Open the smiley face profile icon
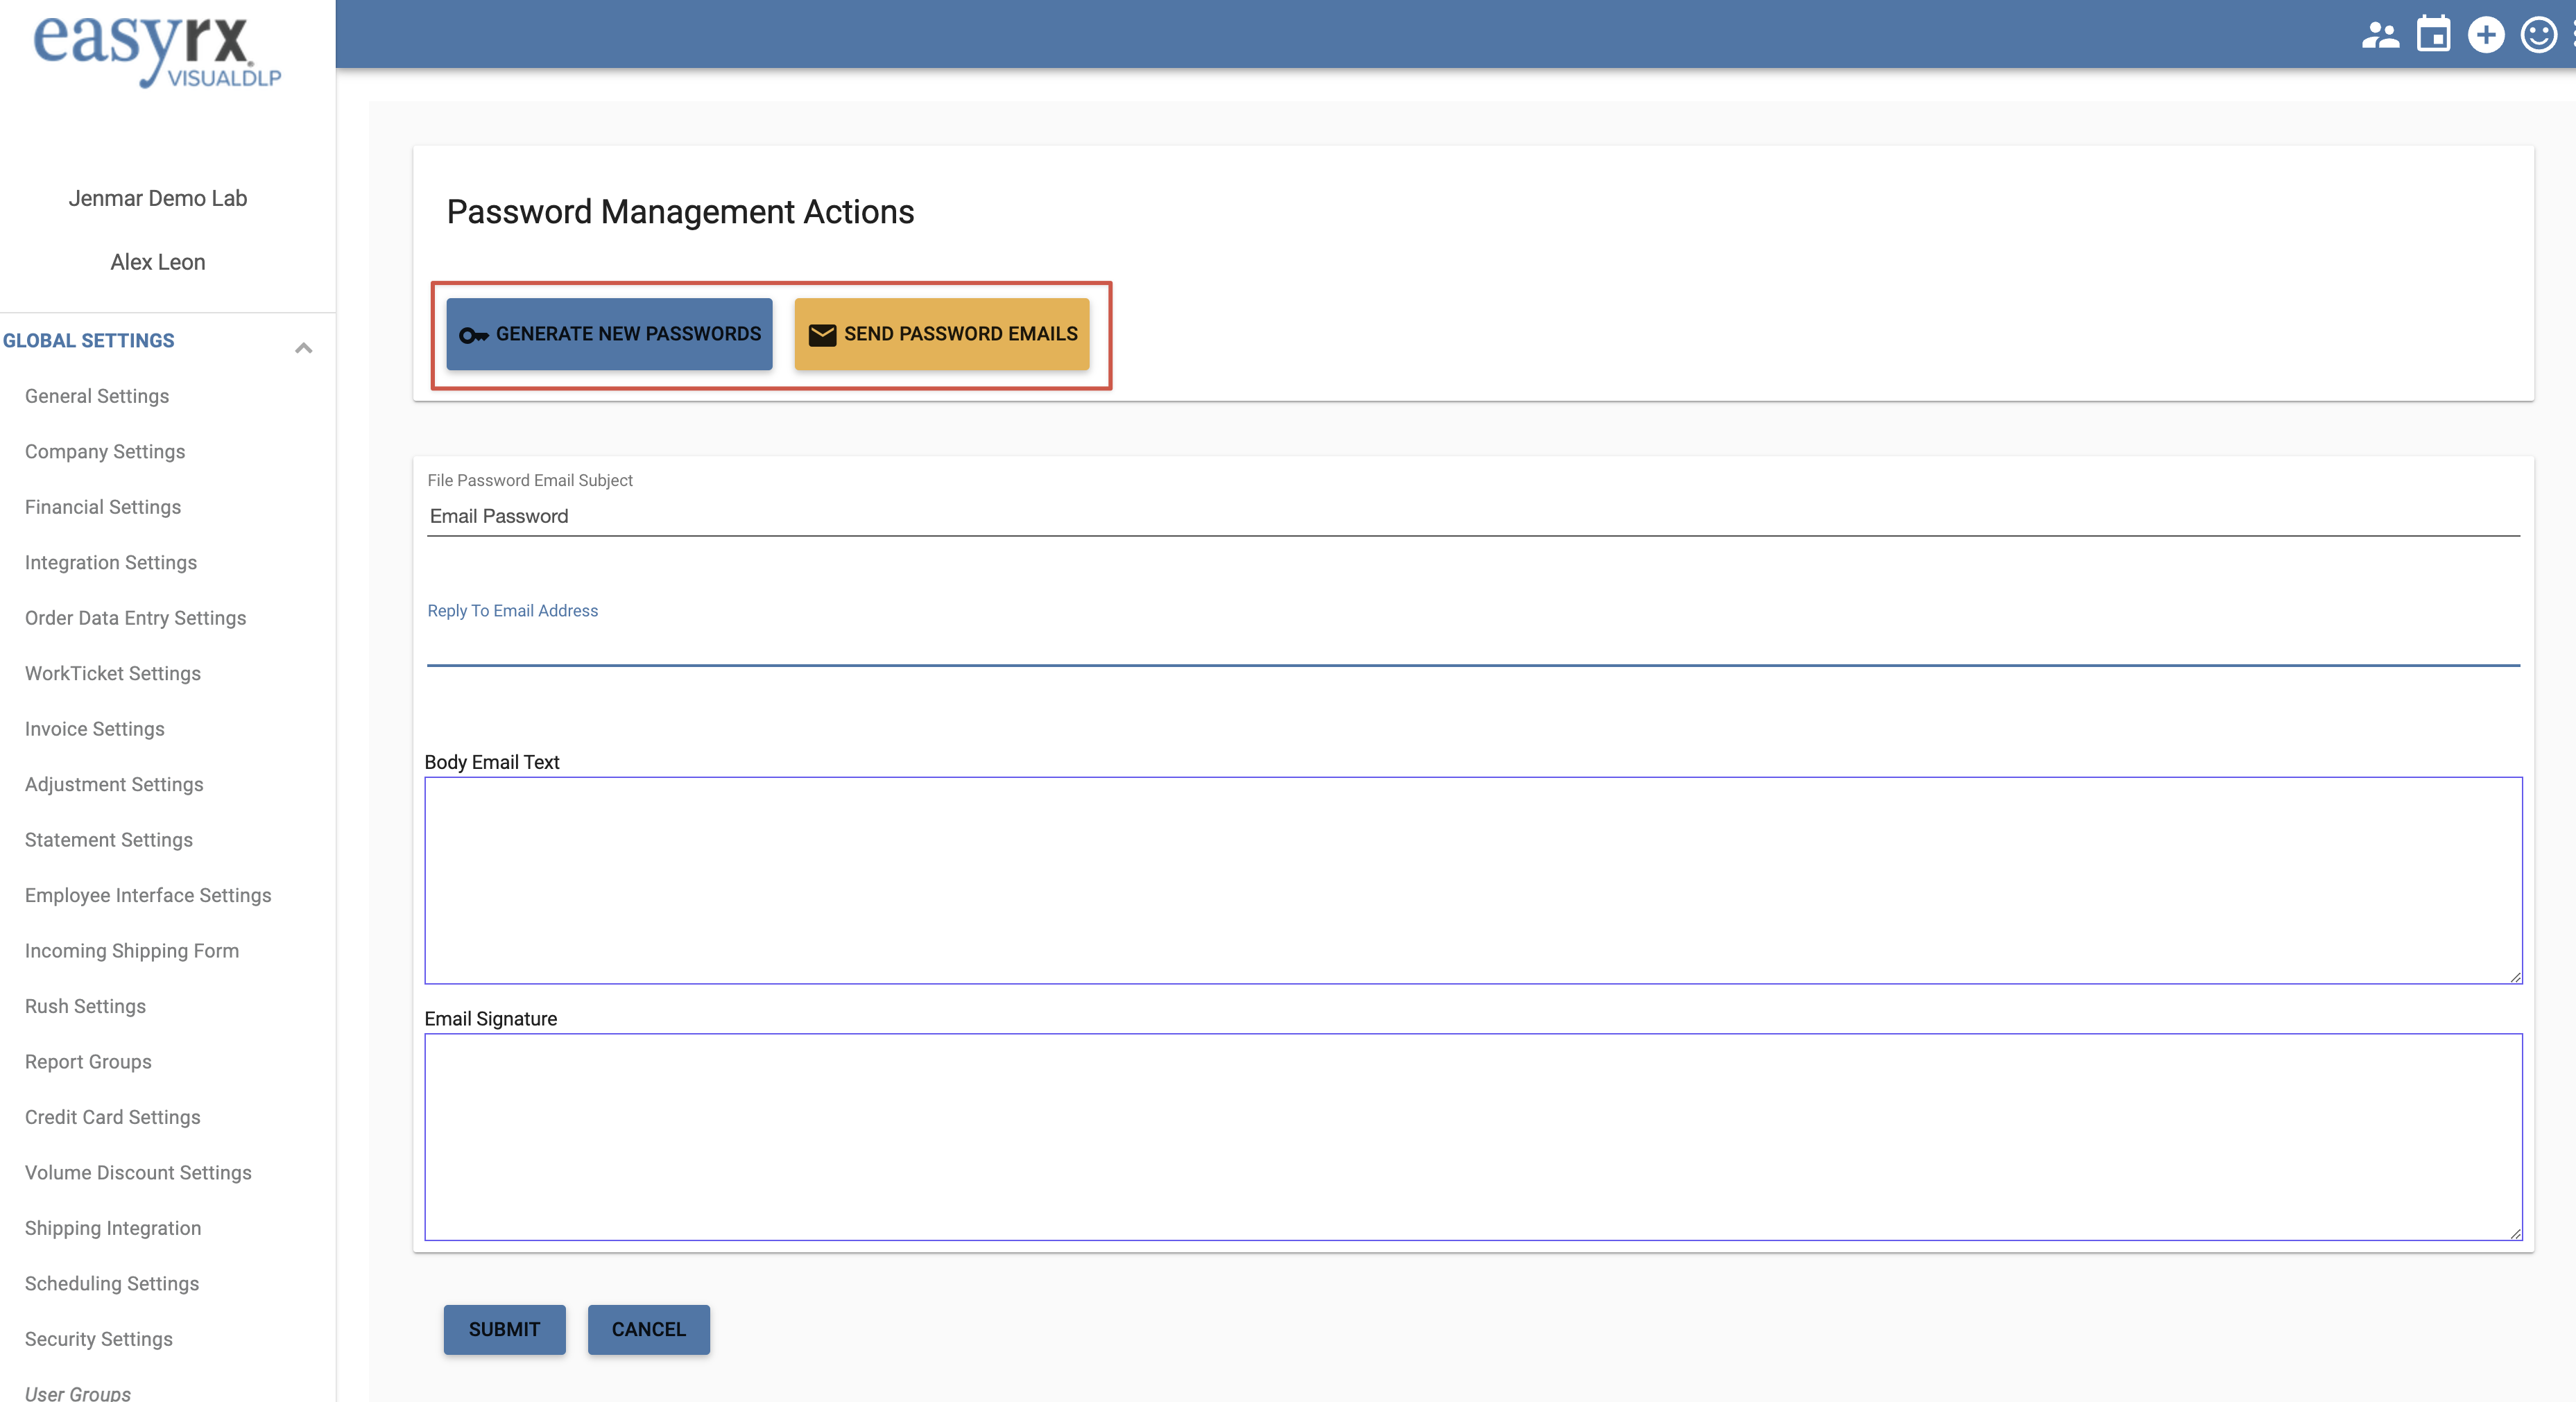Image resolution: width=2576 pixels, height=1402 pixels. [2539, 35]
